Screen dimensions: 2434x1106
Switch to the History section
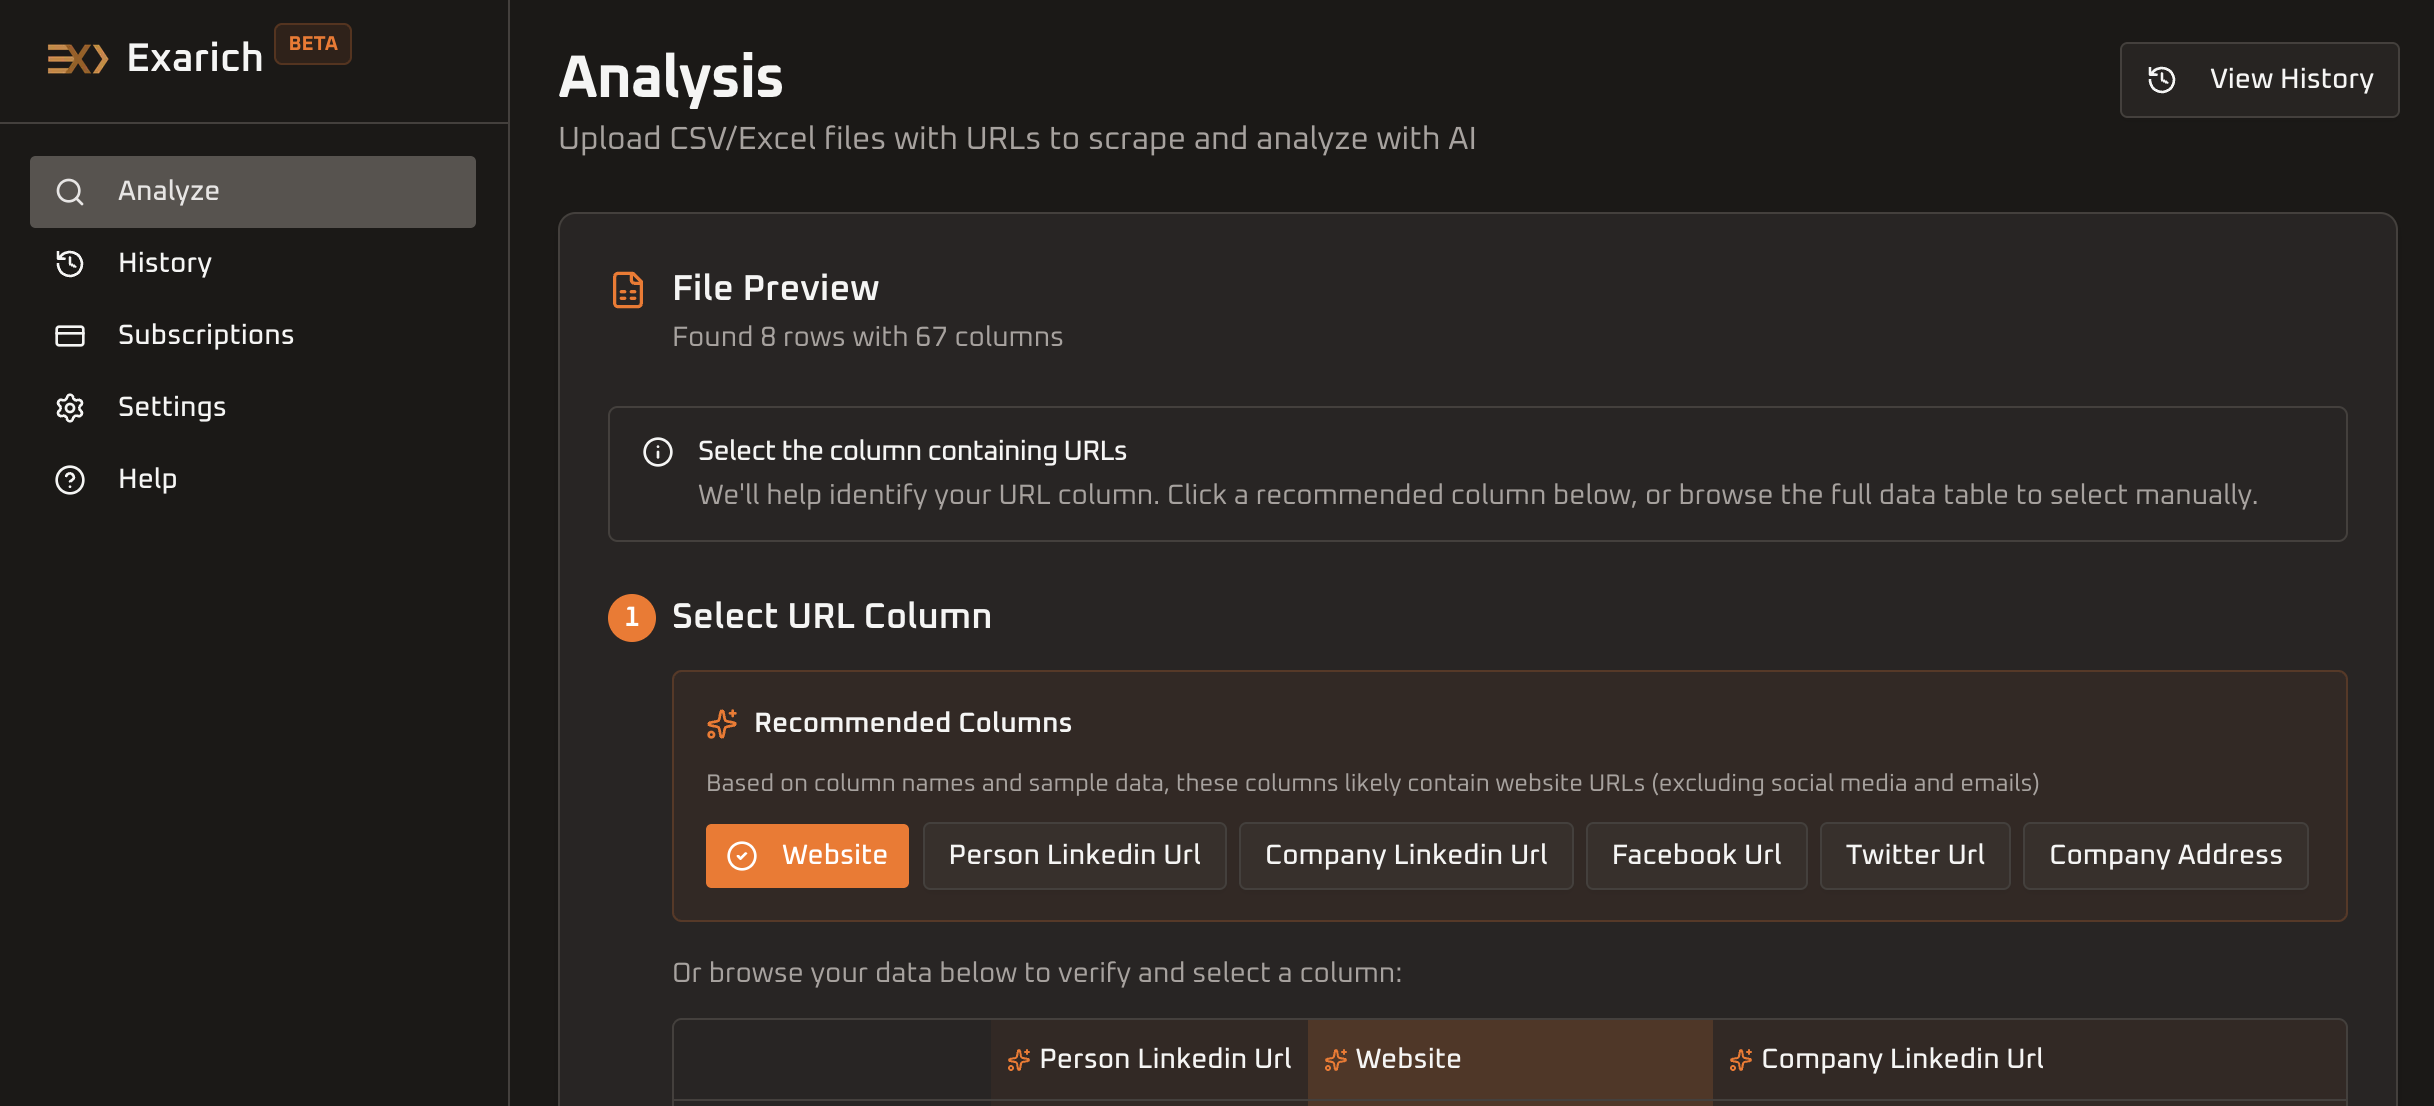163,263
